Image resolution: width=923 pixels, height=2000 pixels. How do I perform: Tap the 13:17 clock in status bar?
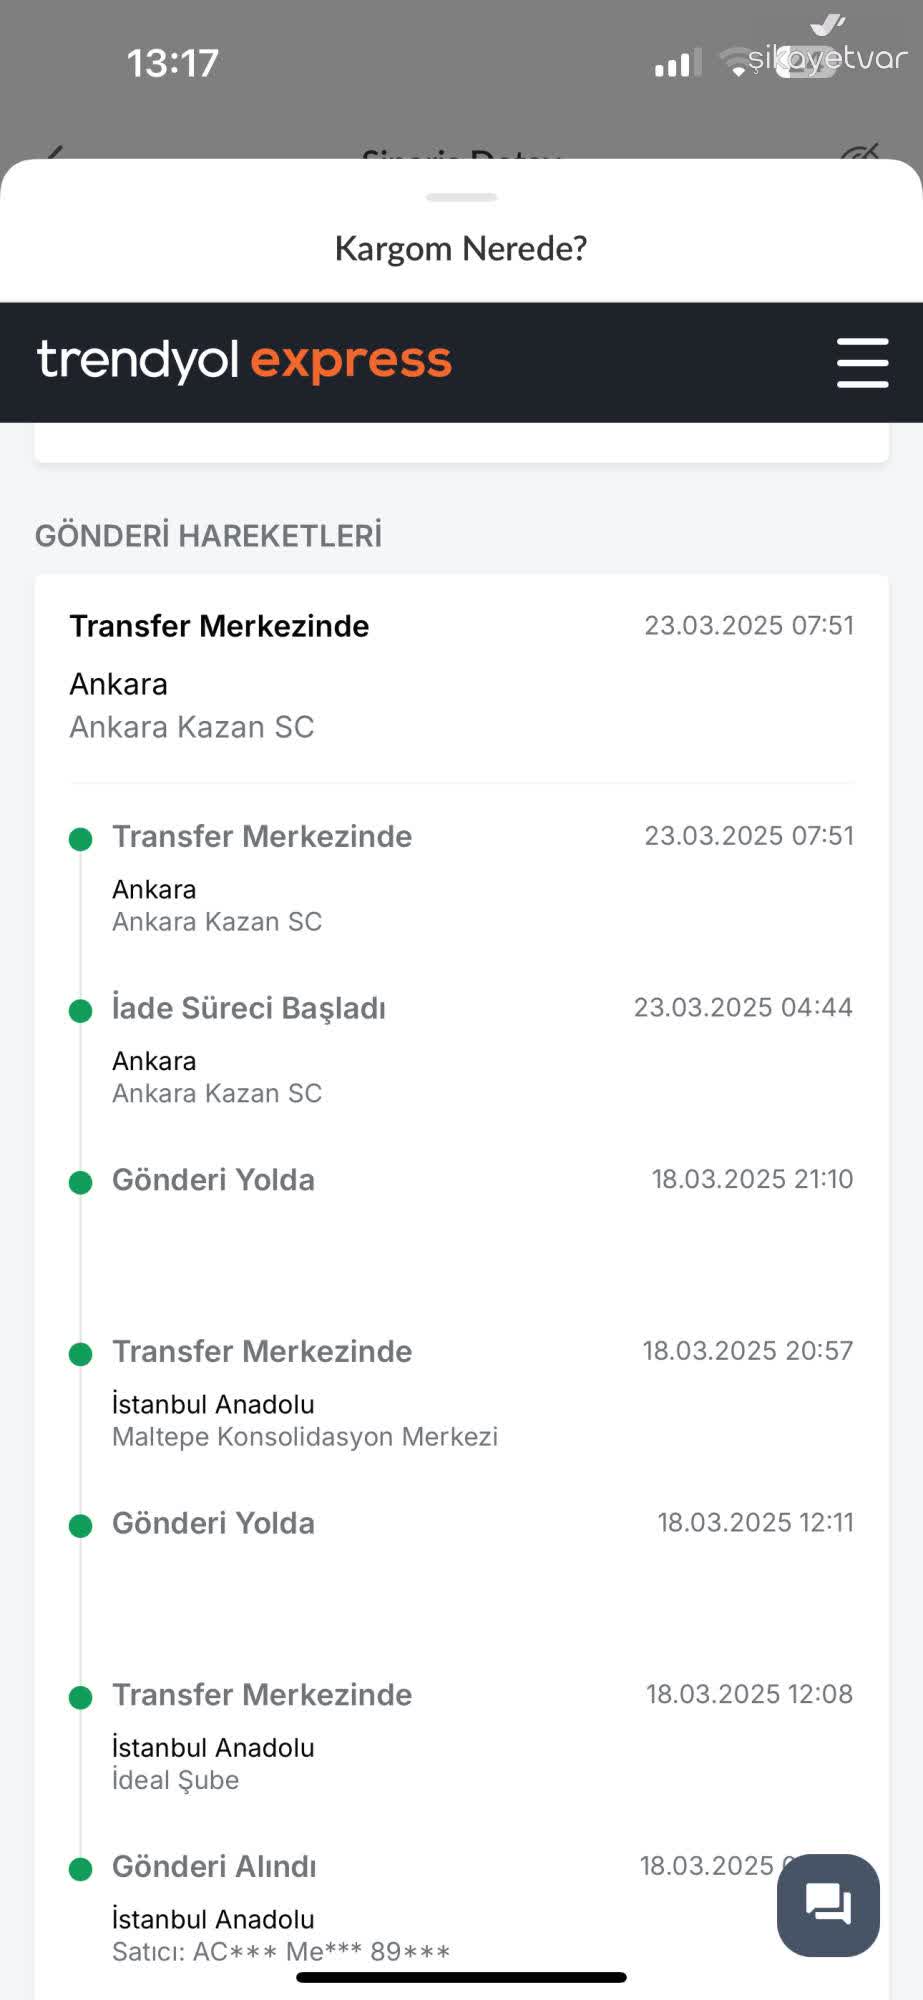172,64
